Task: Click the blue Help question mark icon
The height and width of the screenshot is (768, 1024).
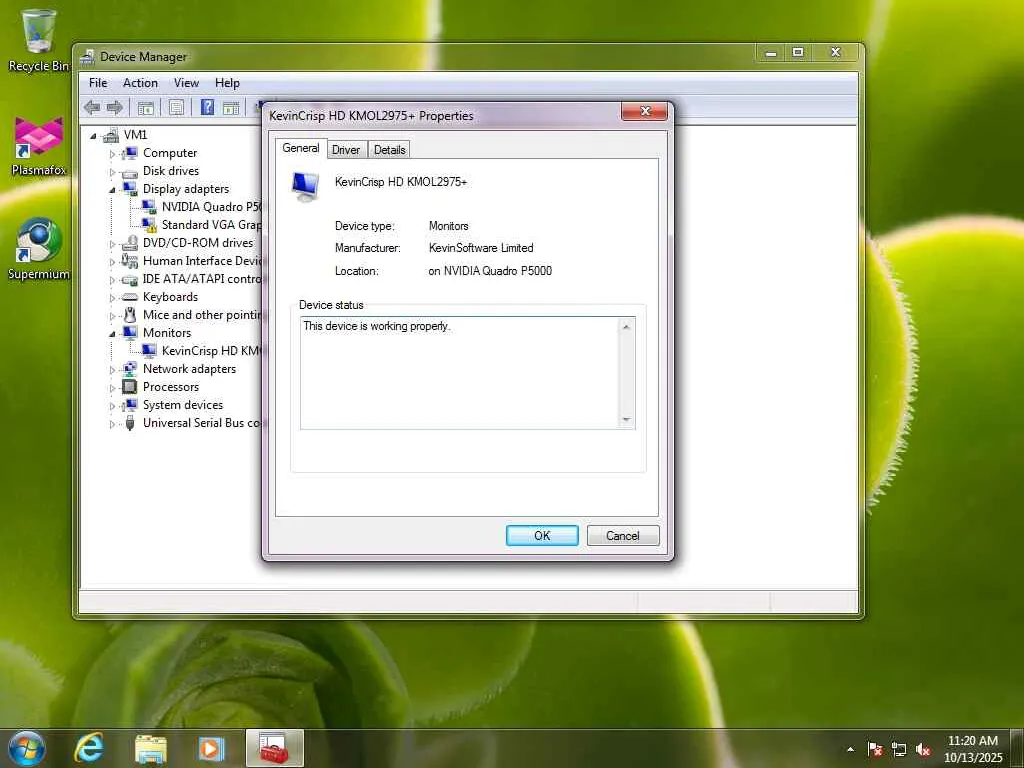Action: 207,108
